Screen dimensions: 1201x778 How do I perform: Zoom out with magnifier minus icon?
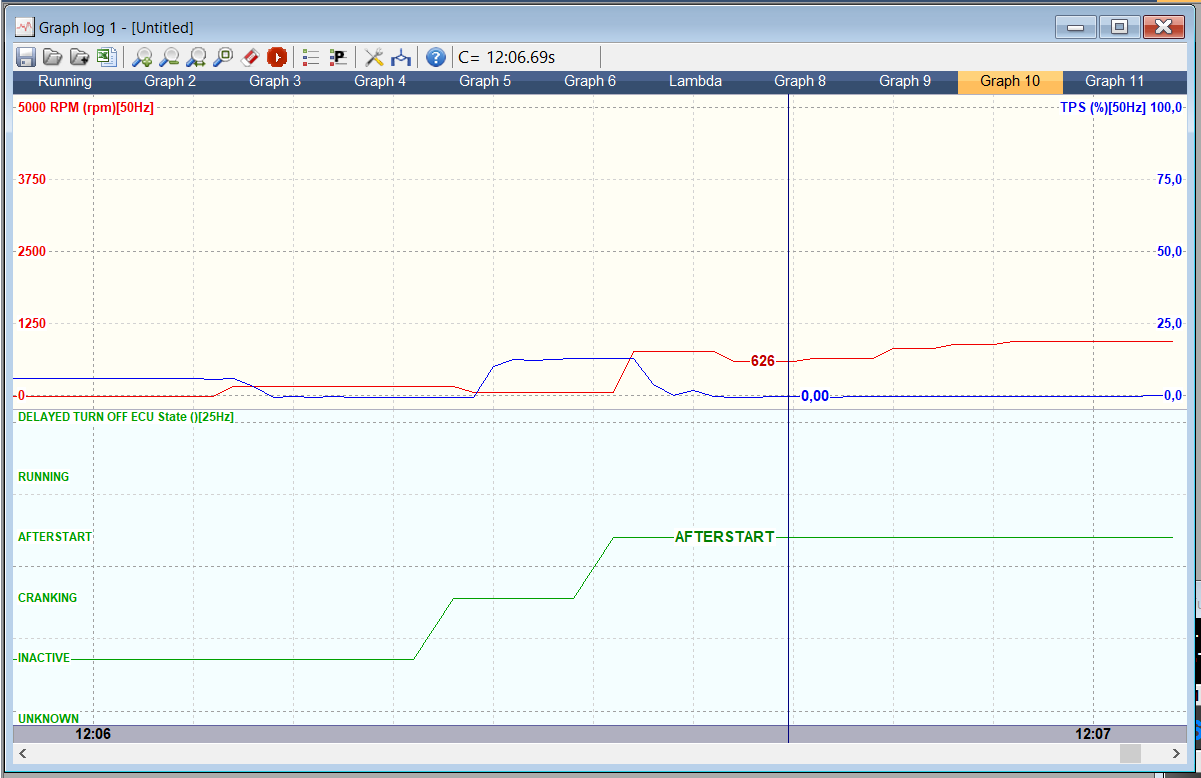pos(170,58)
